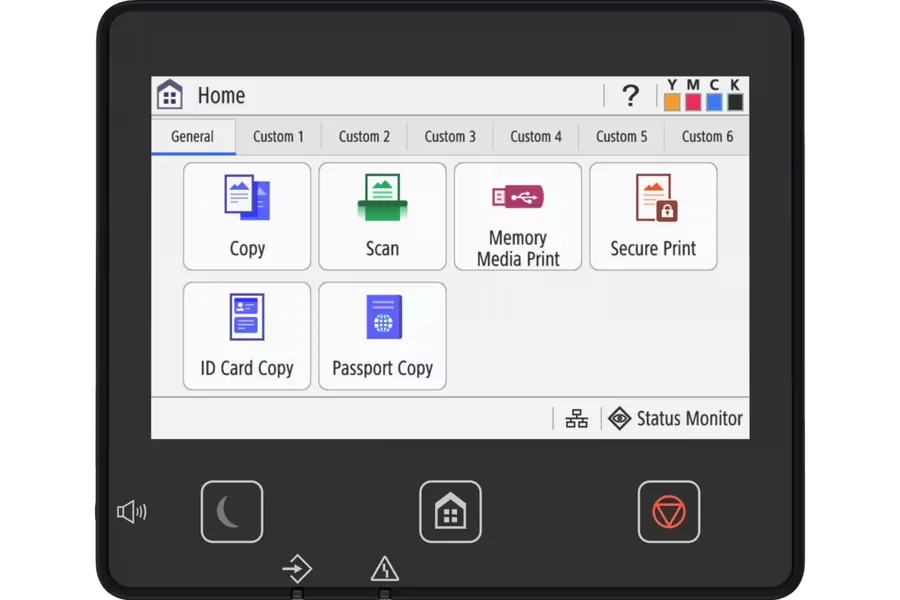The height and width of the screenshot is (600, 900).
Task: Select the Secure Print tile
Action: pos(653,217)
